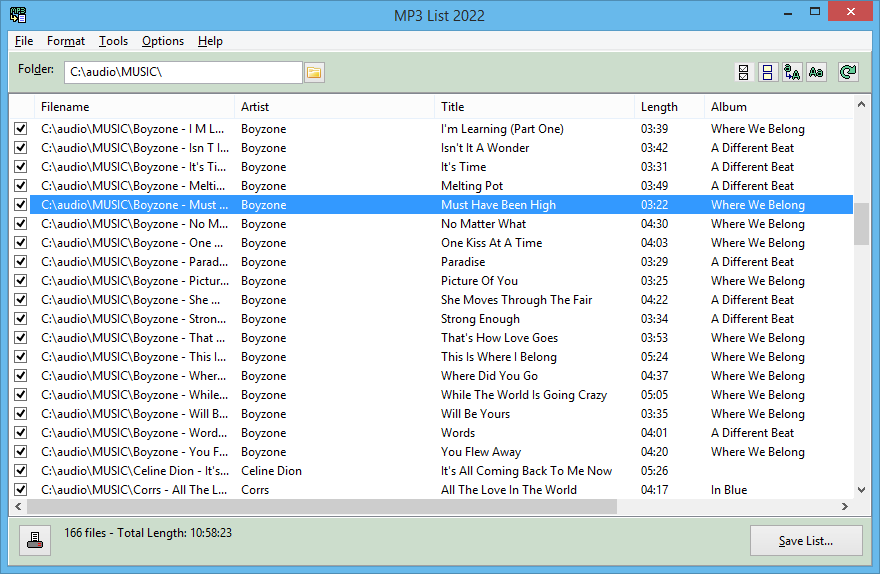Click the horizontal scrollbar thumb
880x574 pixels.
(322, 507)
